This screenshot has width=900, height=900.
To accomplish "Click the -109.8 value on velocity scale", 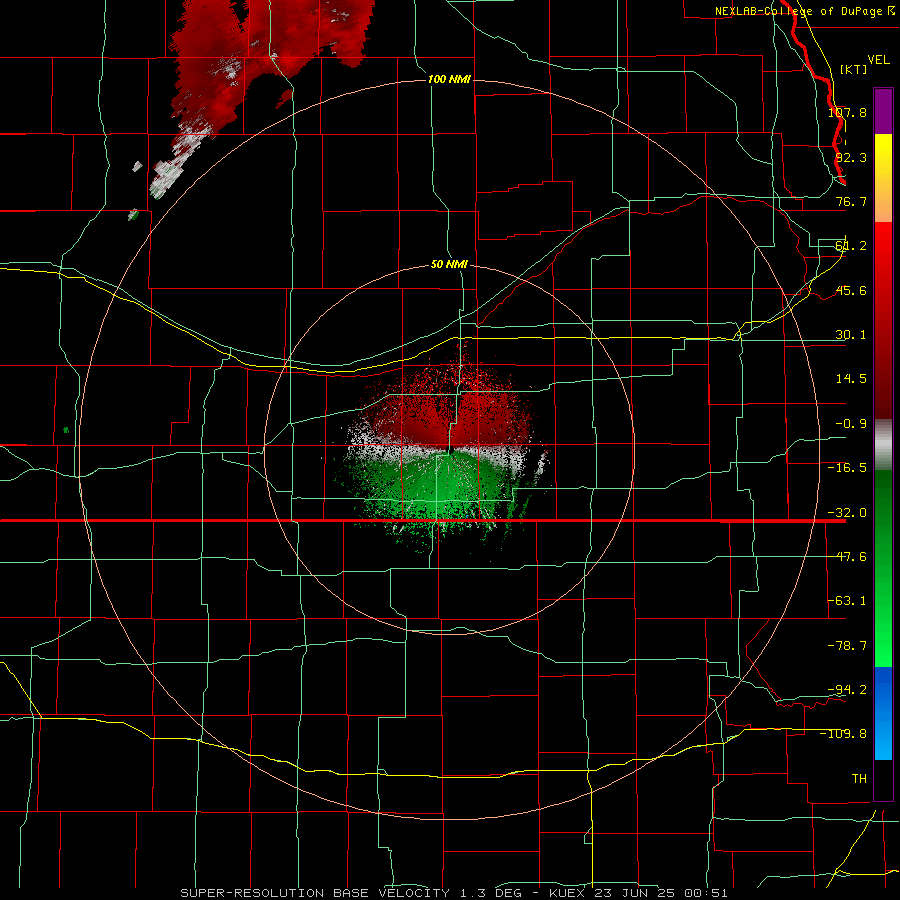I will pos(844,734).
